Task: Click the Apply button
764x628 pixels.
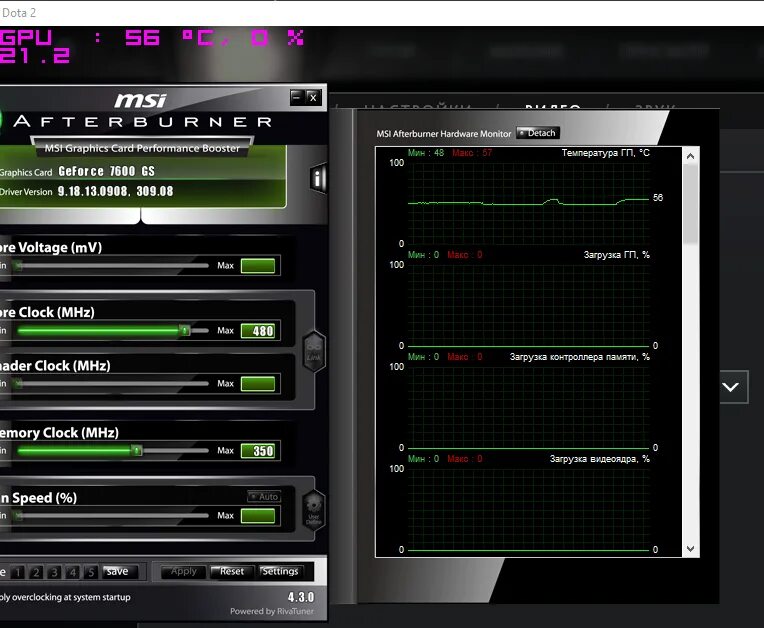Action: pyautogui.click(x=183, y=571)
